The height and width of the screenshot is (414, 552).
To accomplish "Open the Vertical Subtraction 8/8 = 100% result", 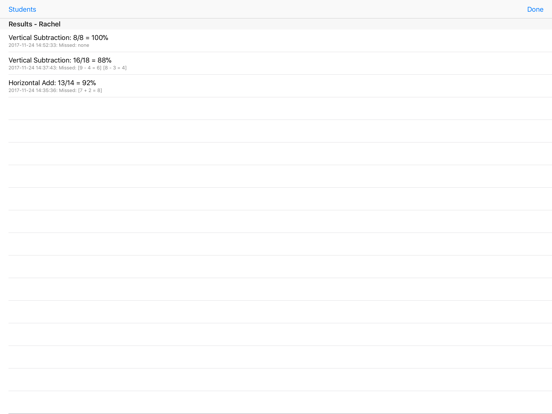I will pos(276,41).
